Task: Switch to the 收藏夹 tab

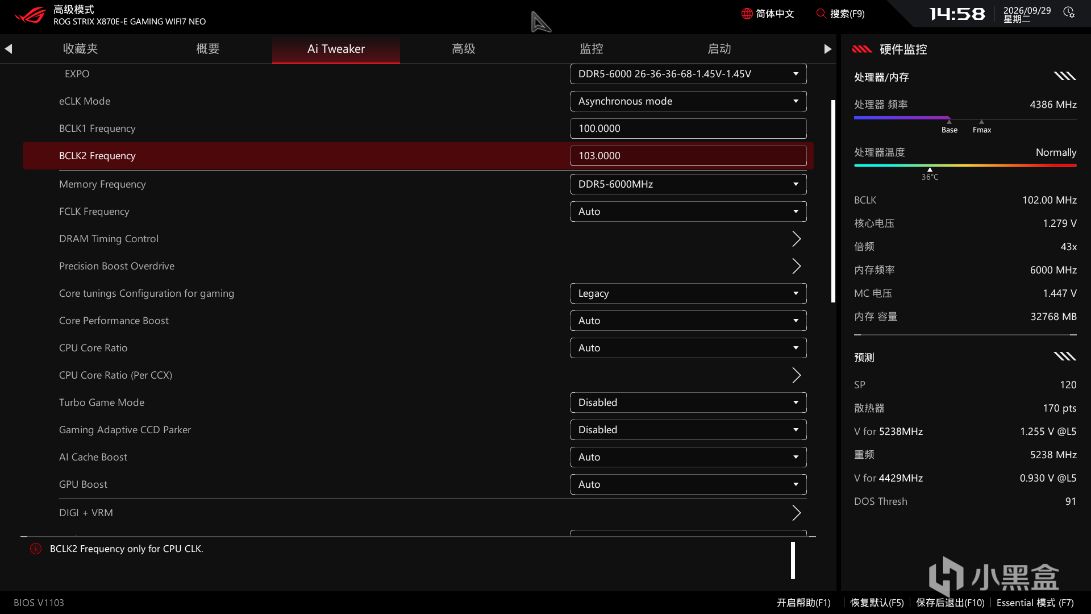Action: 80,49
